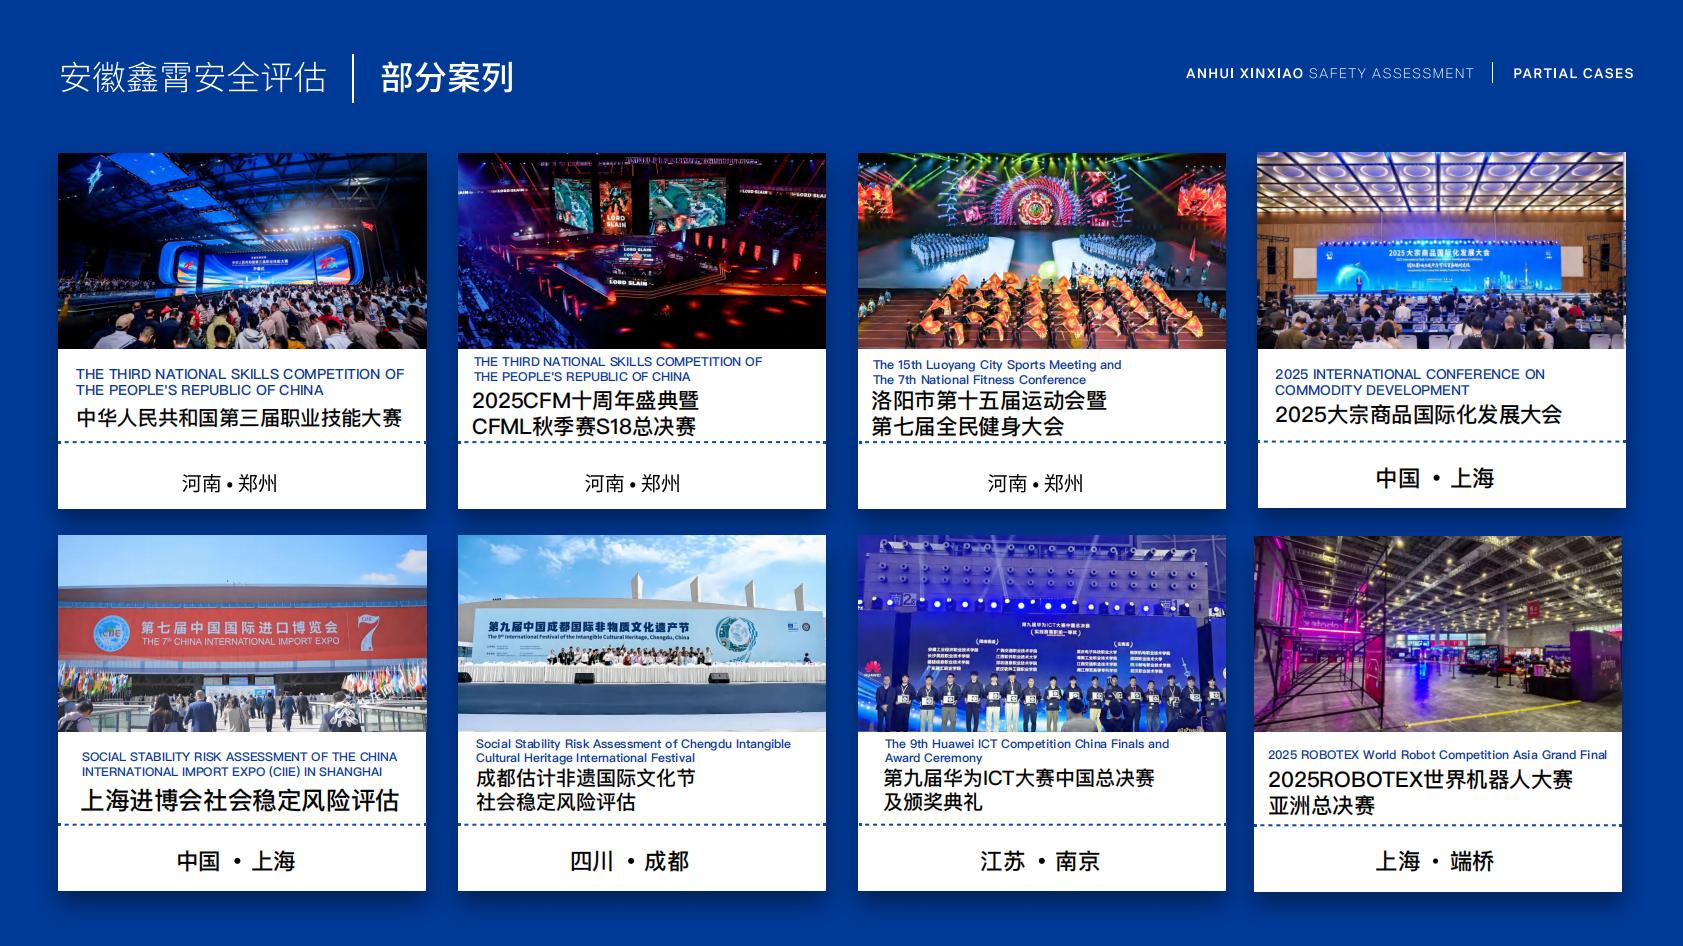Click the 上海 • 端桥 location label

tap(1435, 861)
